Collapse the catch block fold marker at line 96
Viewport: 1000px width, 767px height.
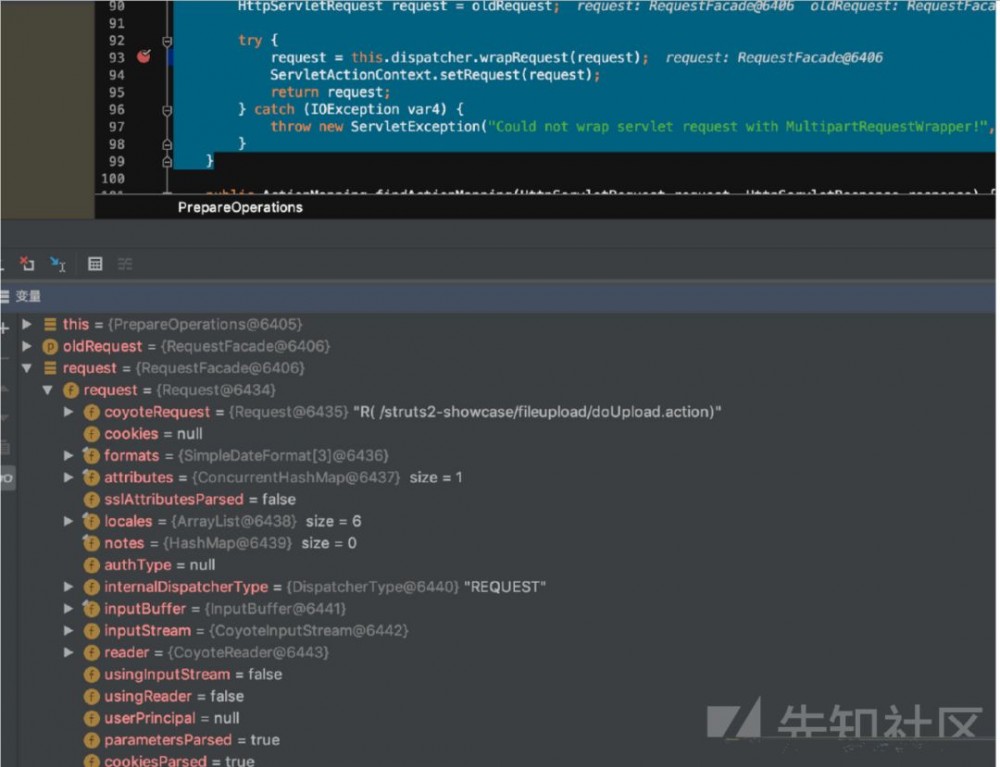coord(167,110)
